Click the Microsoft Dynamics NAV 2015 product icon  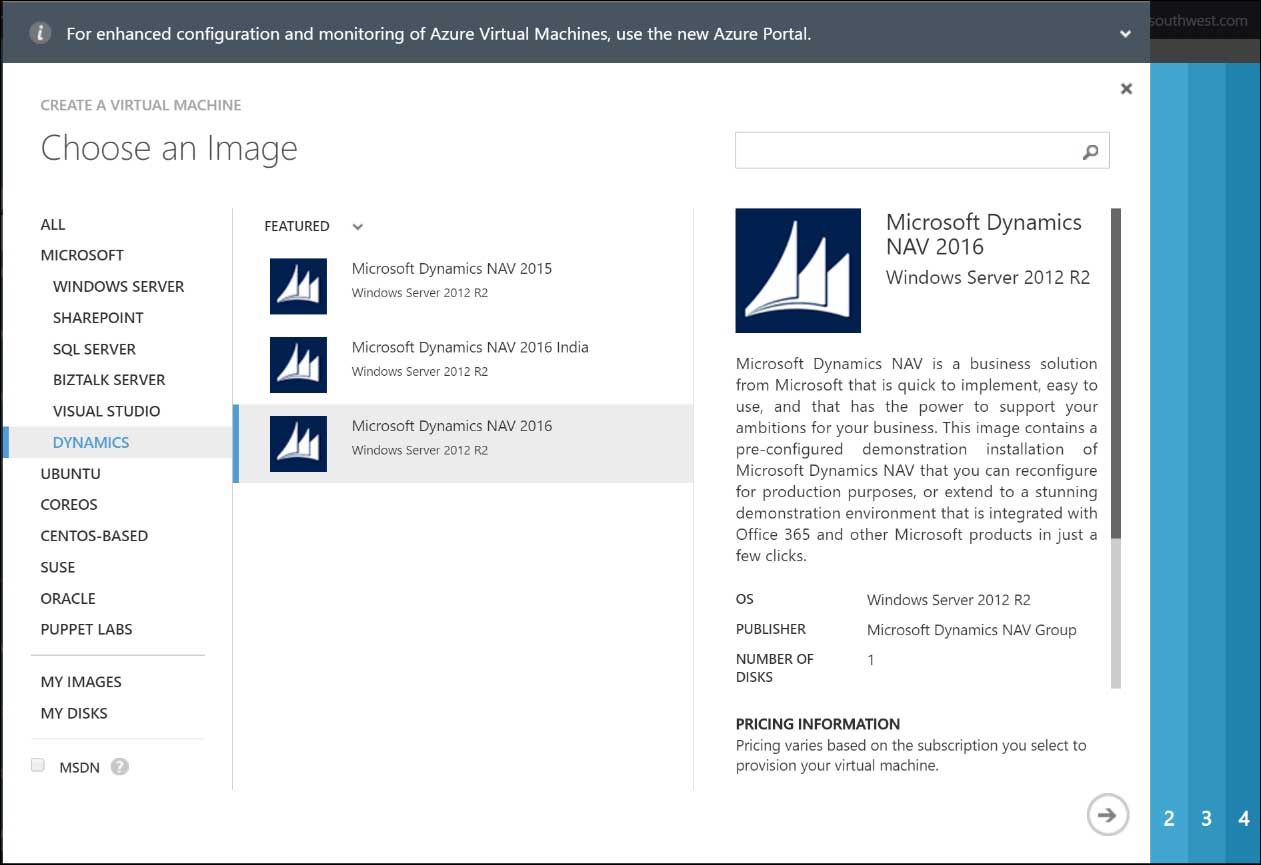click(298, 286)
